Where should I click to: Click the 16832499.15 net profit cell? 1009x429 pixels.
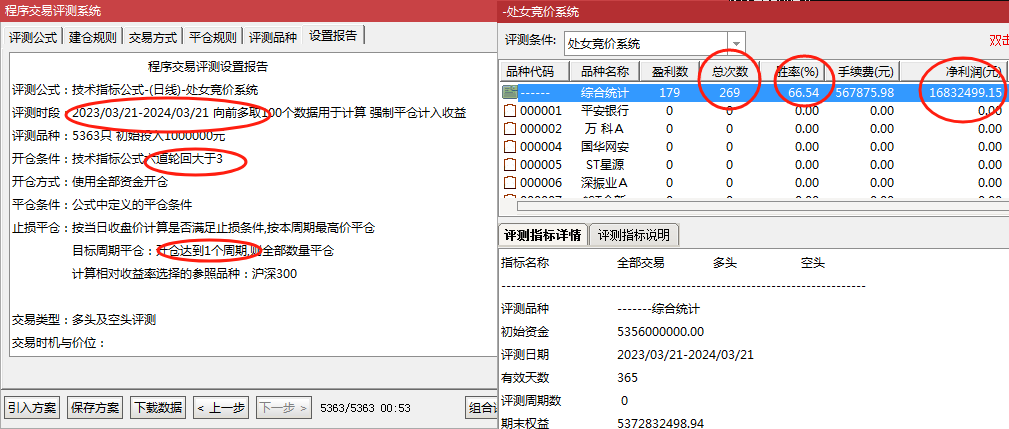pyautogui.click(x=965, y=93)
